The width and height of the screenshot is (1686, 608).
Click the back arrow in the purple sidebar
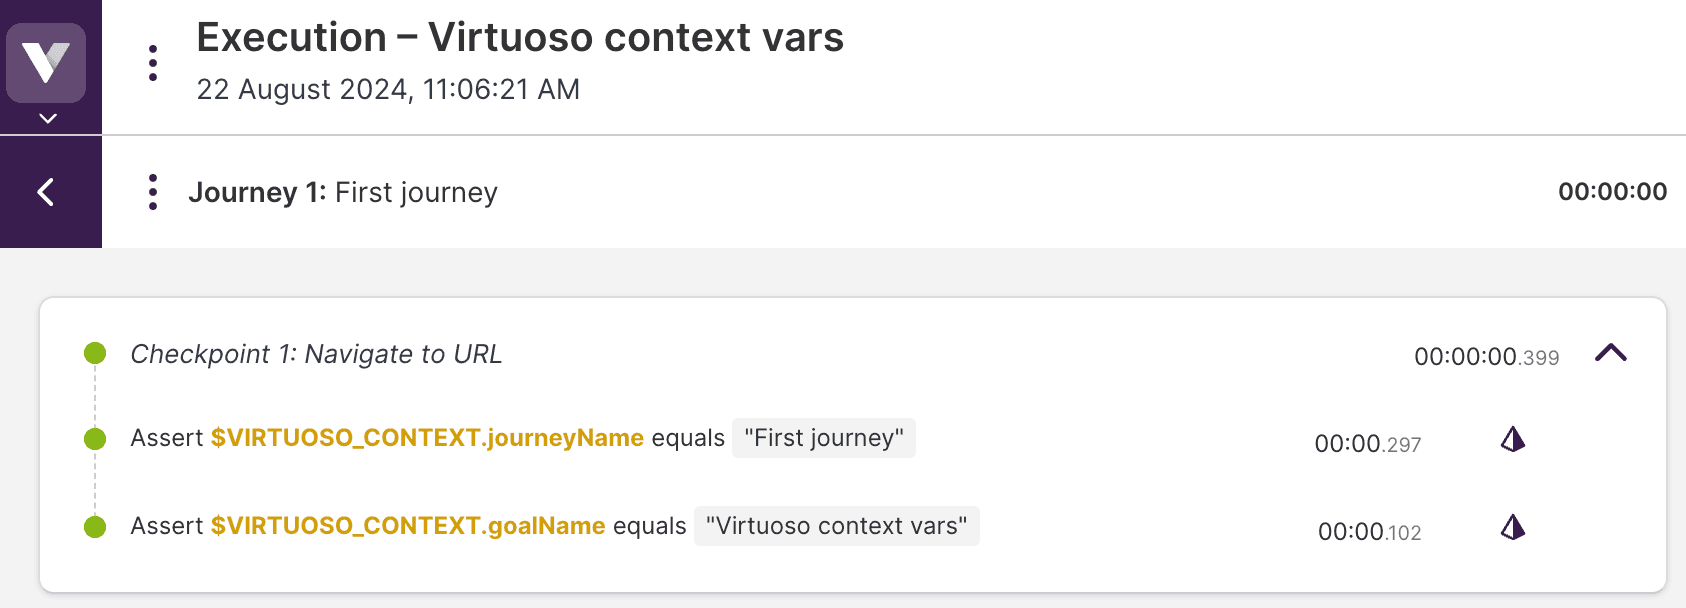pyautogui.click(x=44, y=191)
